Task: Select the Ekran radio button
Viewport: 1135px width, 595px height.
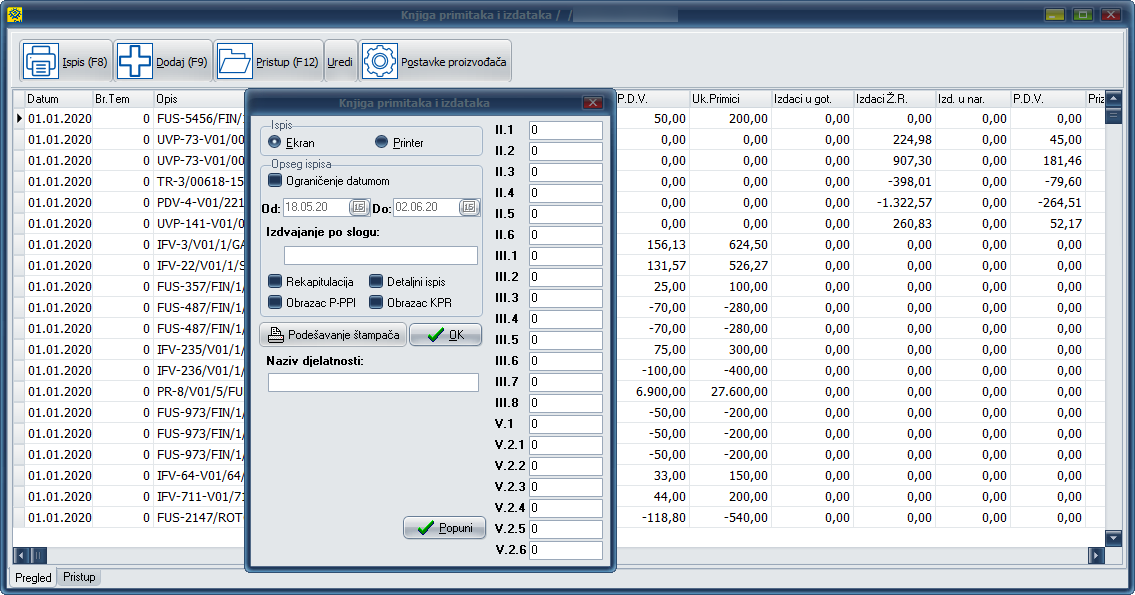Action: click(275, 143)
